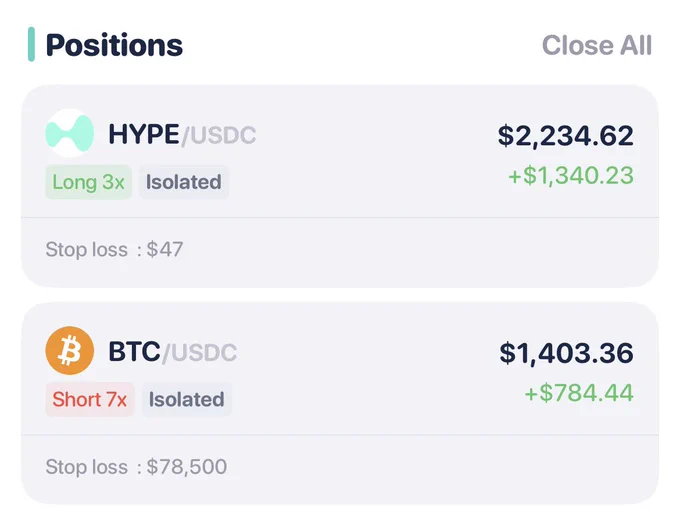Select the Positions section heading
This screenshot has height=525, width=680.
coord(114,45)
